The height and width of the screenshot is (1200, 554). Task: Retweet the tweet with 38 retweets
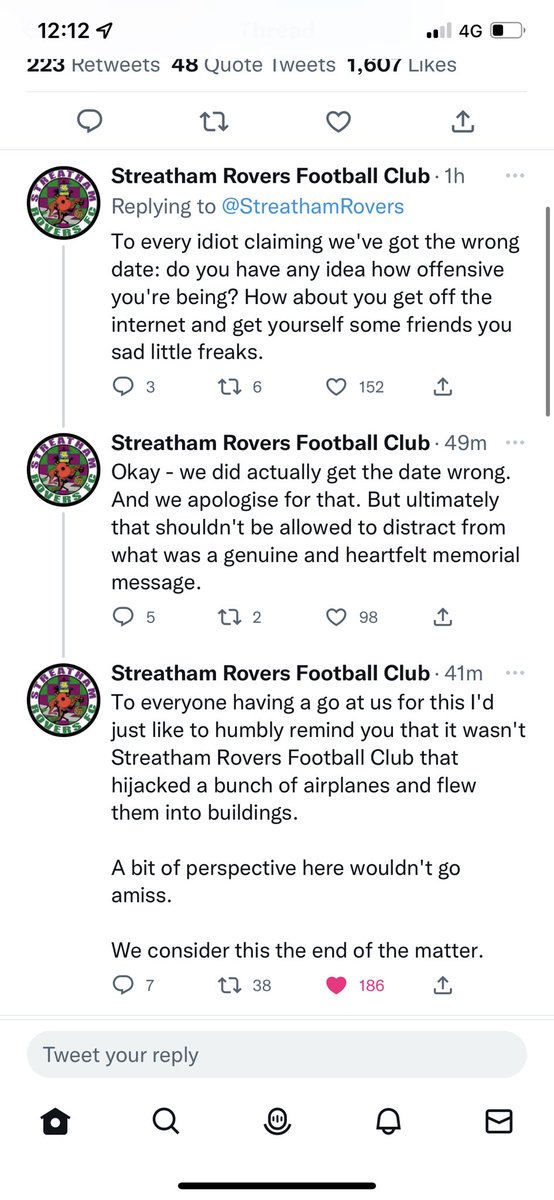click(x=230, y=985)
